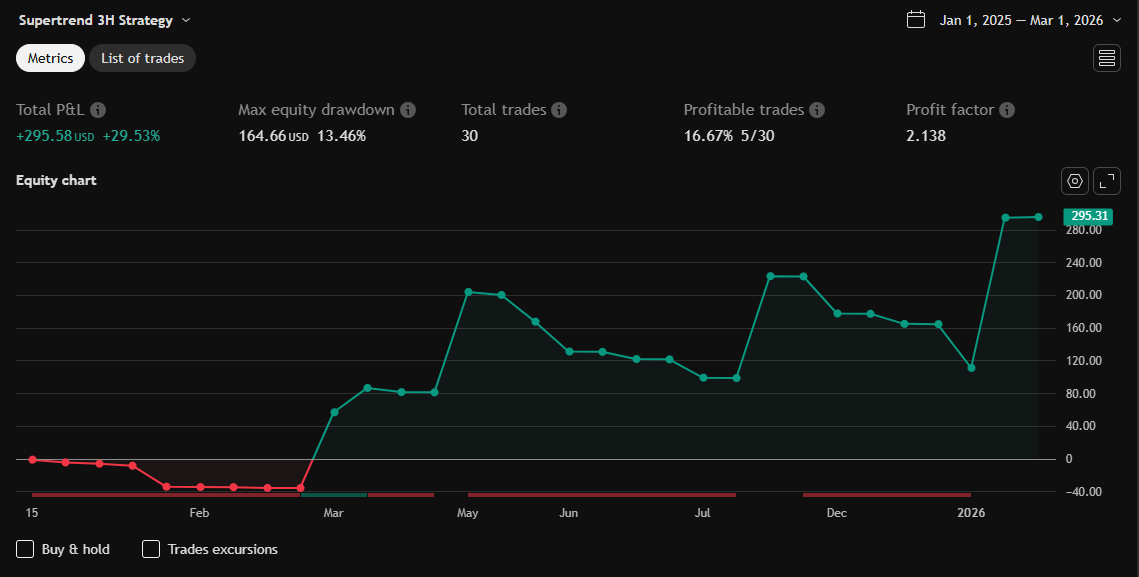Click the info icon beside Profitable trades
This screenshot has height=577, width=1139.
point(817,110)
